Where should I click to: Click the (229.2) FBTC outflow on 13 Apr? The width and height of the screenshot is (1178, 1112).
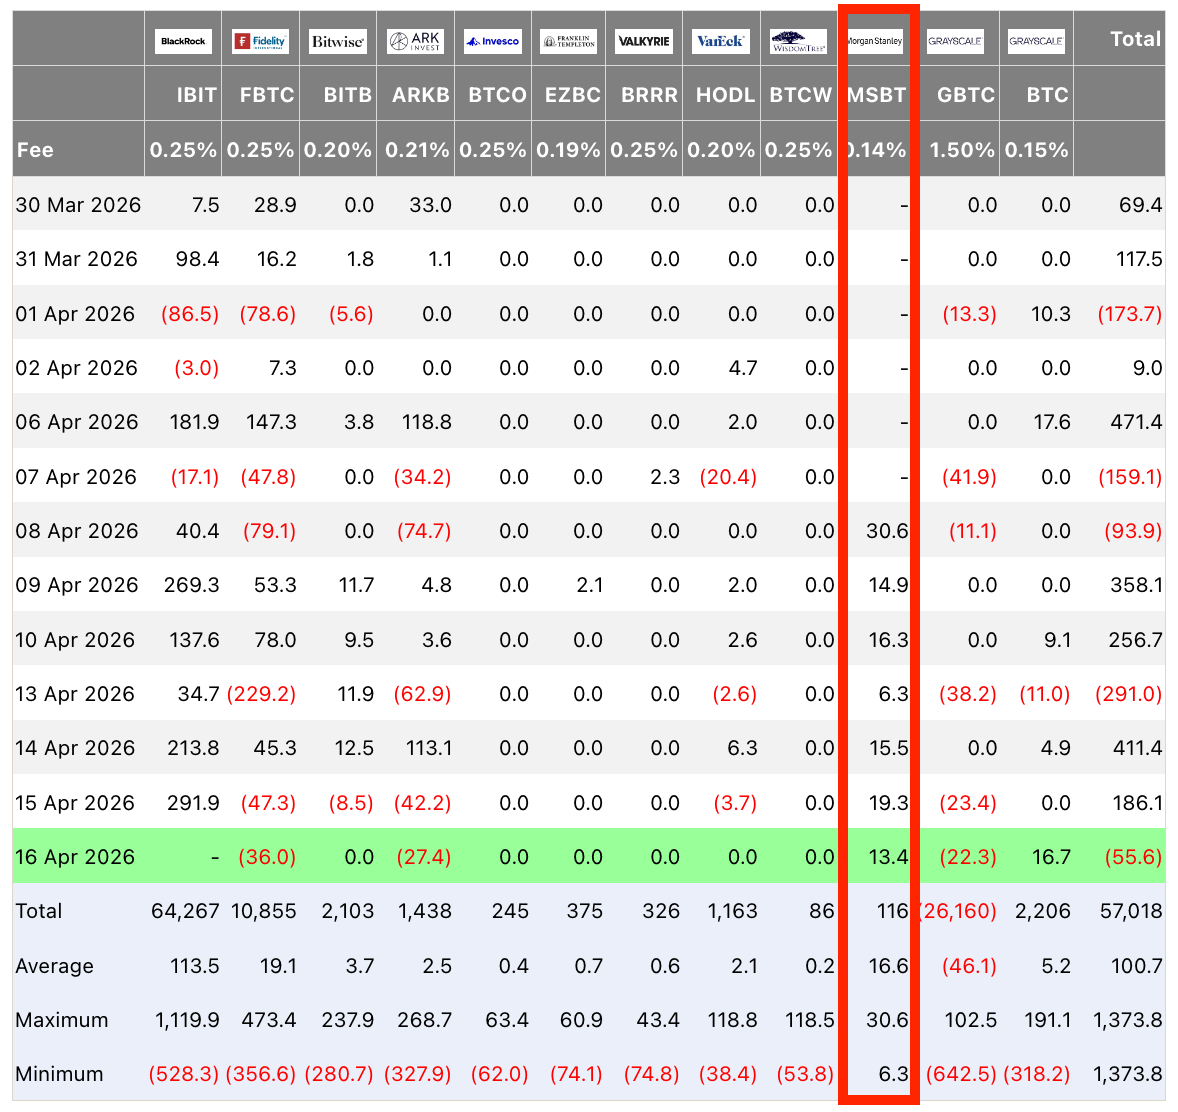(x=261, y=693)
